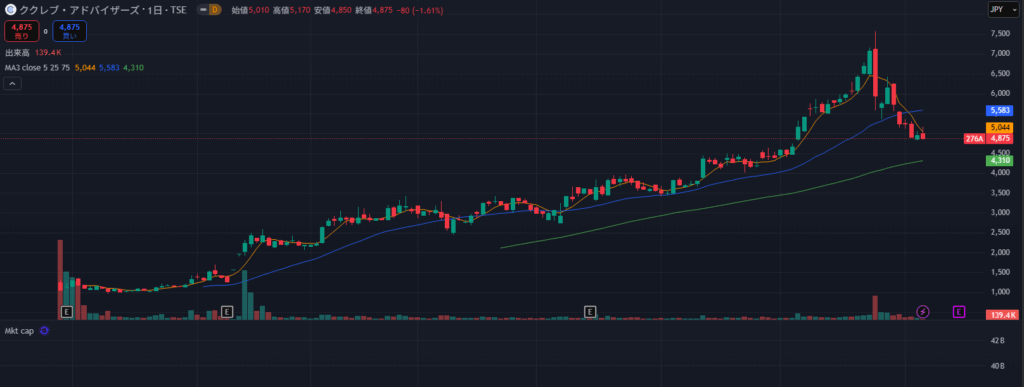This screenshot has height=387, width=1024.
Task: Click the 安値 4,850 low value
Action: [x=333, y=10]
